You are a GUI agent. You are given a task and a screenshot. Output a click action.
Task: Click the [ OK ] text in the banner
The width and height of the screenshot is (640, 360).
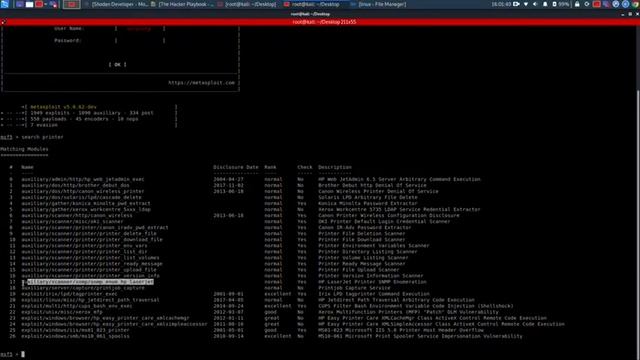(x=118, y=64)
